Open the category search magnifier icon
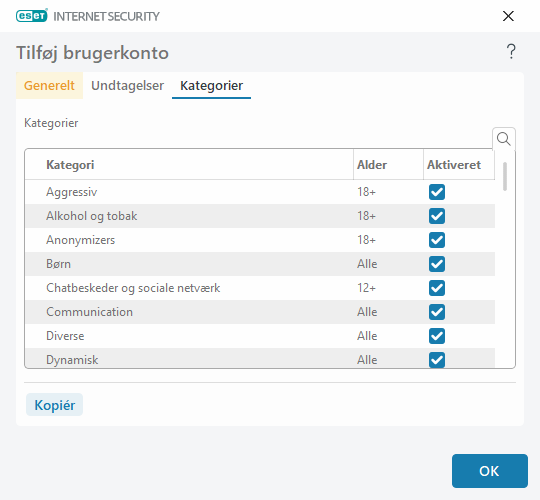540x500 pixels. (503, 139)
